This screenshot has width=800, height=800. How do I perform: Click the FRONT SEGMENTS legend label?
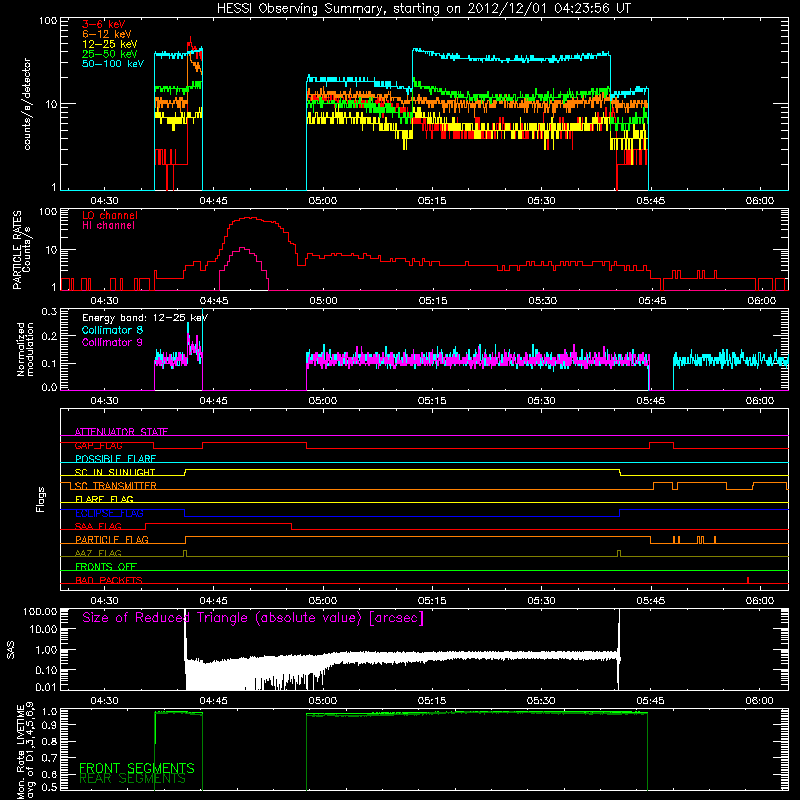pyautogui.click(x=137, y=768)
